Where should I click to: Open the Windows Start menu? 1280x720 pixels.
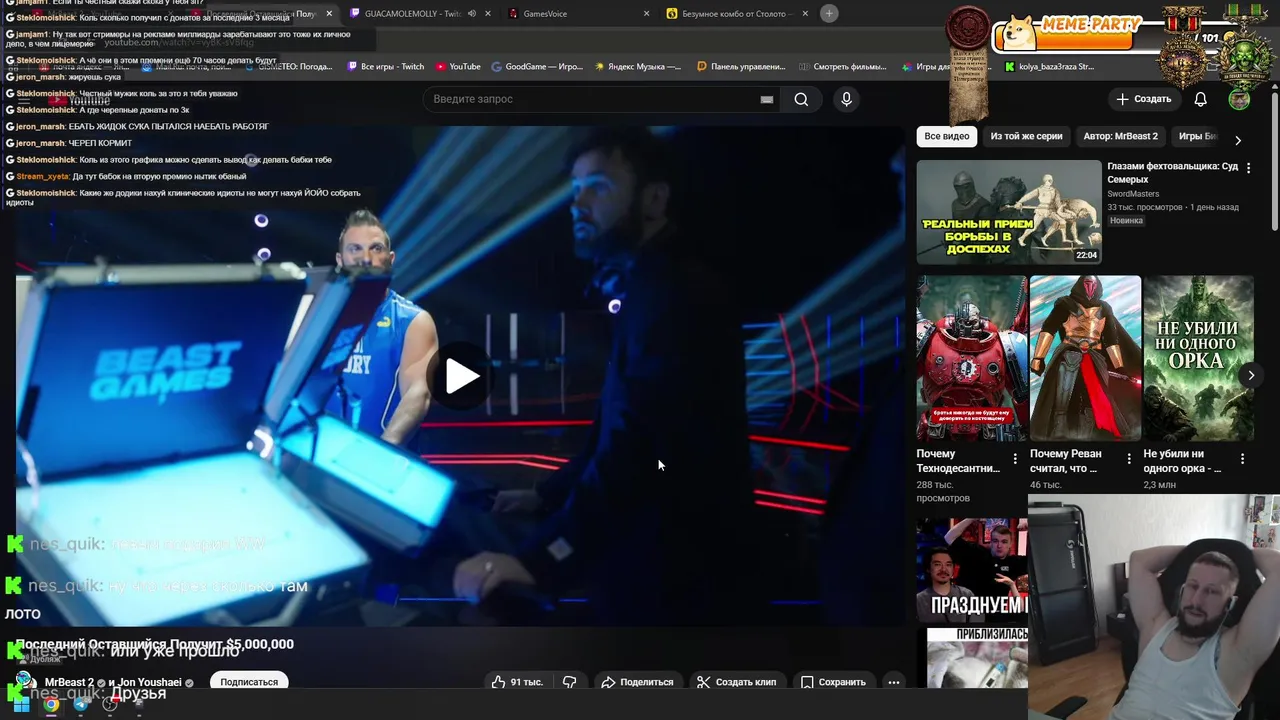tap(21, 704)
